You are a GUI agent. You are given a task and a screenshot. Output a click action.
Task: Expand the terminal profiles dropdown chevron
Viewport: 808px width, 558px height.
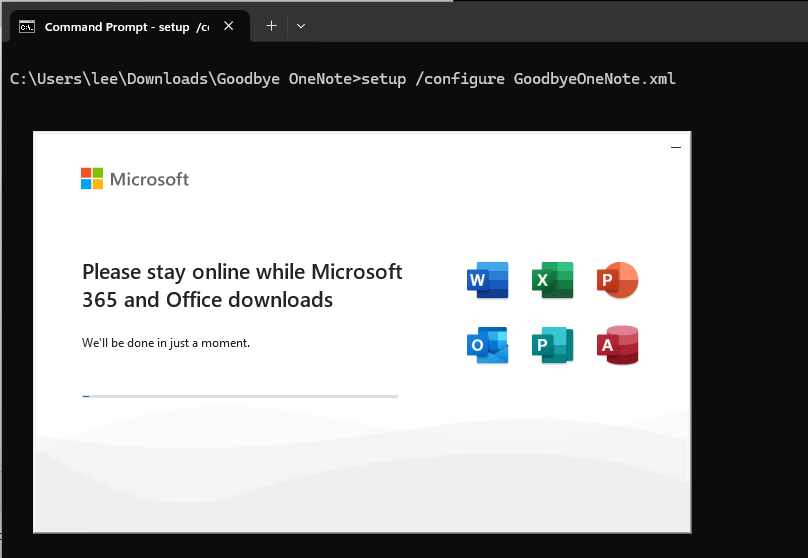pyautogui.click(x=301, y=26)
